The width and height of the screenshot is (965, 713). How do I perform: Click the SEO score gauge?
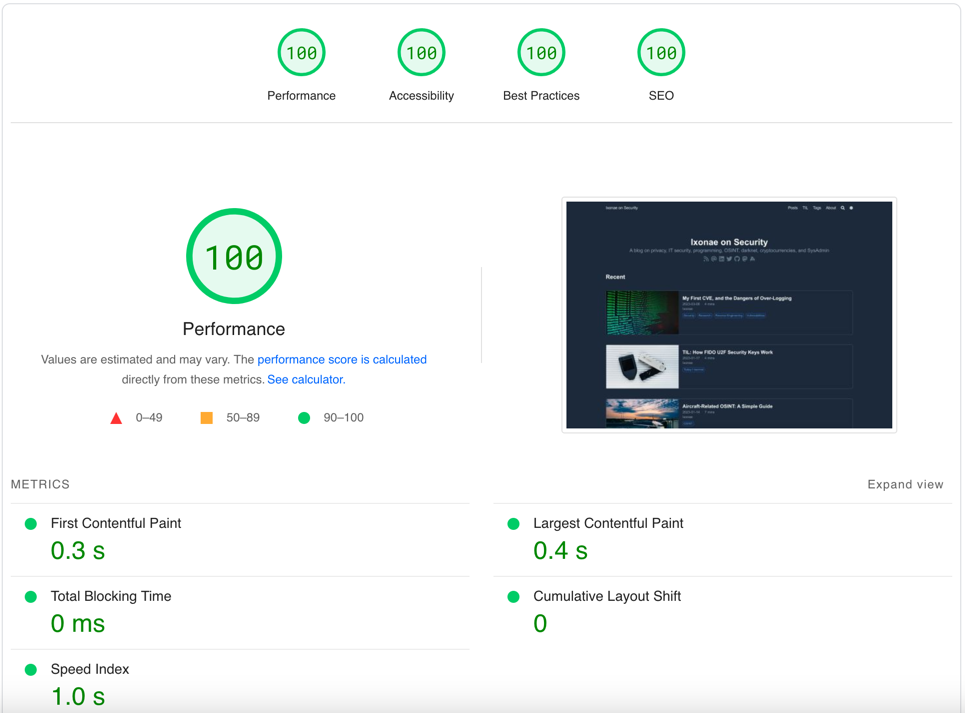pyautogui.click(x=661, y=52)
